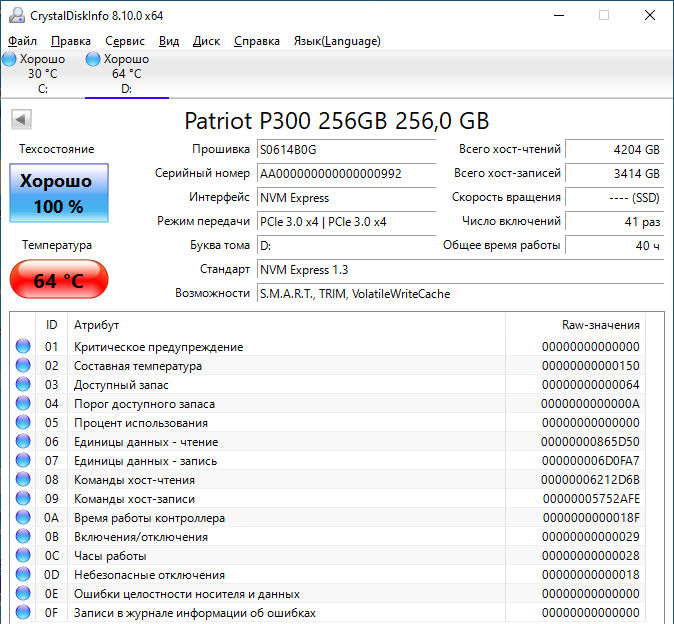Click the previous disk arrow button
The image size is (674, 624).
coord(20,120)
